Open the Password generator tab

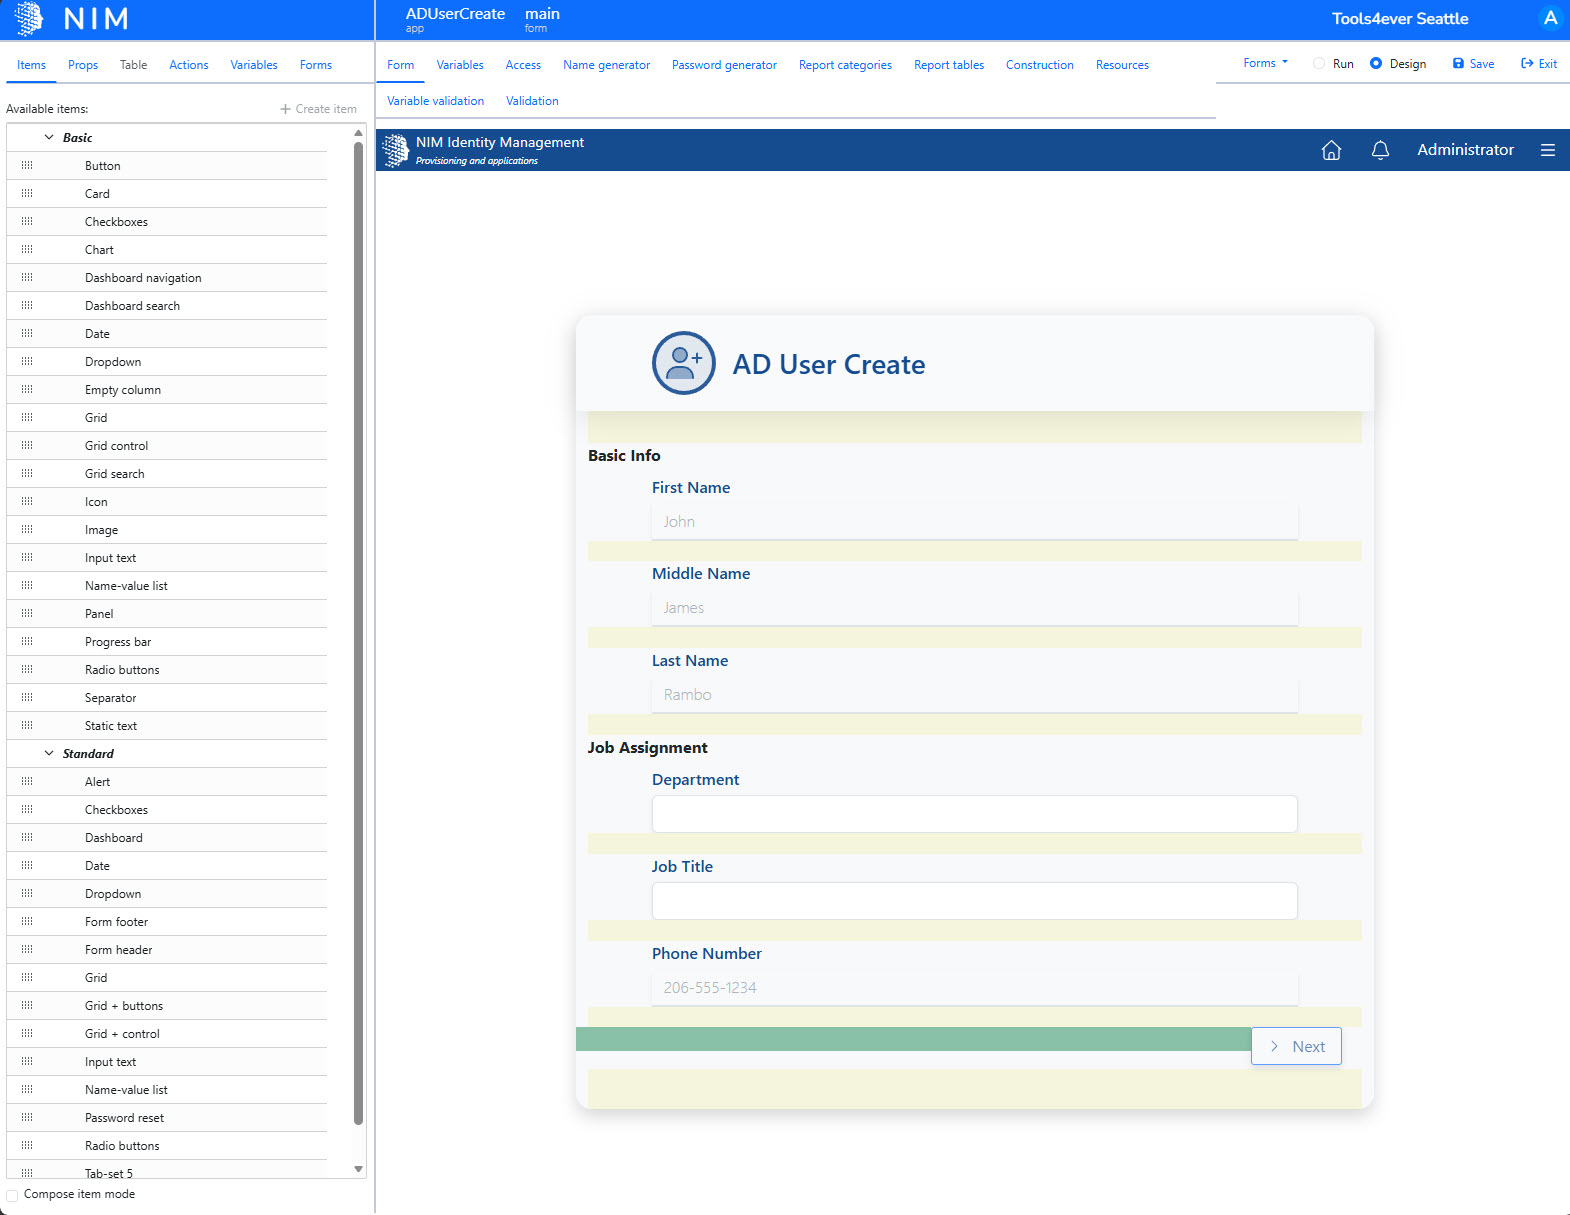(724, 65)
